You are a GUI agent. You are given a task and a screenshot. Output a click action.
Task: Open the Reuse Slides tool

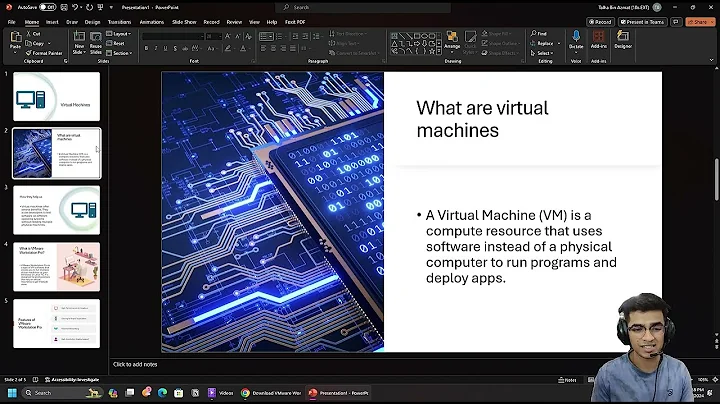tap(96, 43)
